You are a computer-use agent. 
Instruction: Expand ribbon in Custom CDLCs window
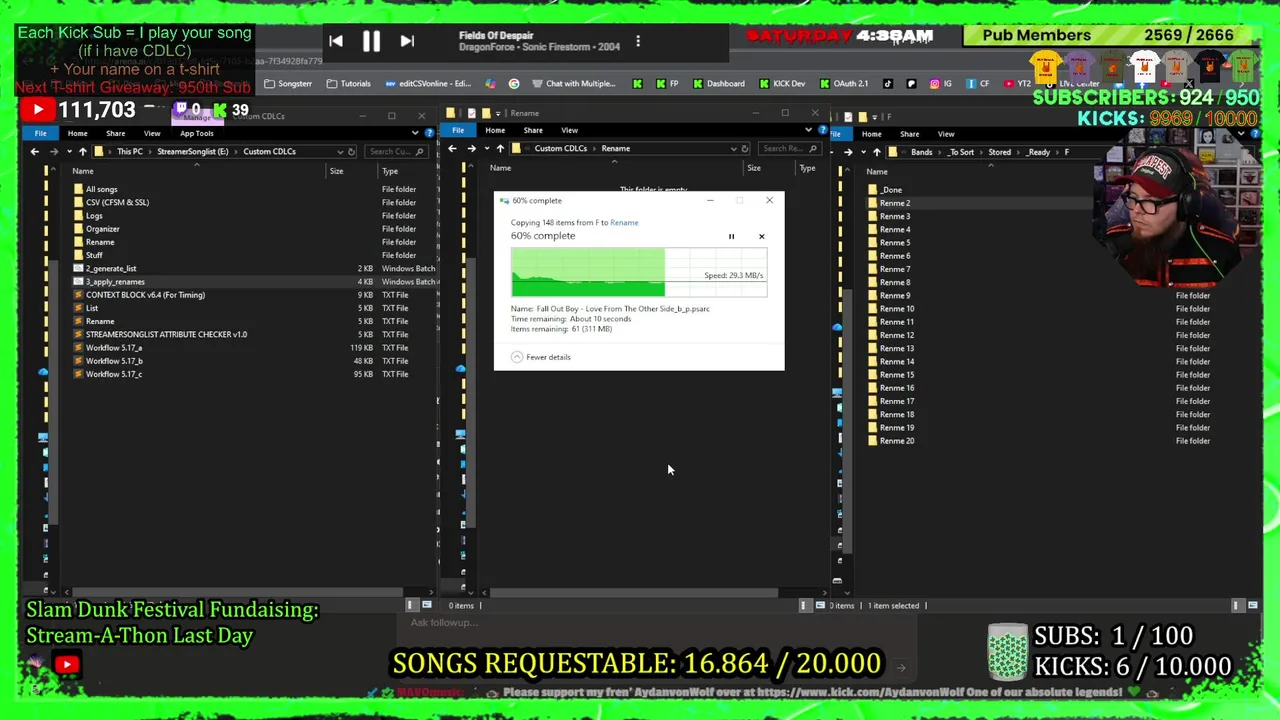pos(415,133)
